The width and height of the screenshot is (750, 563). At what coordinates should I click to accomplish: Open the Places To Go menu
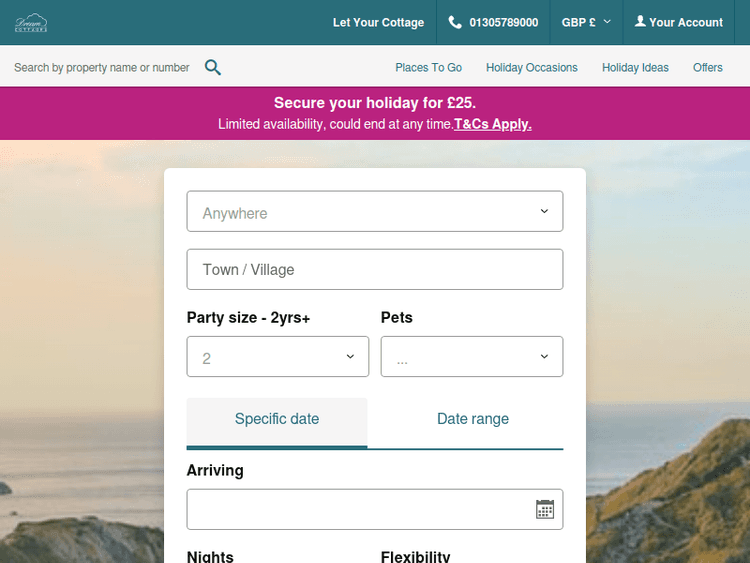[428, 68]
